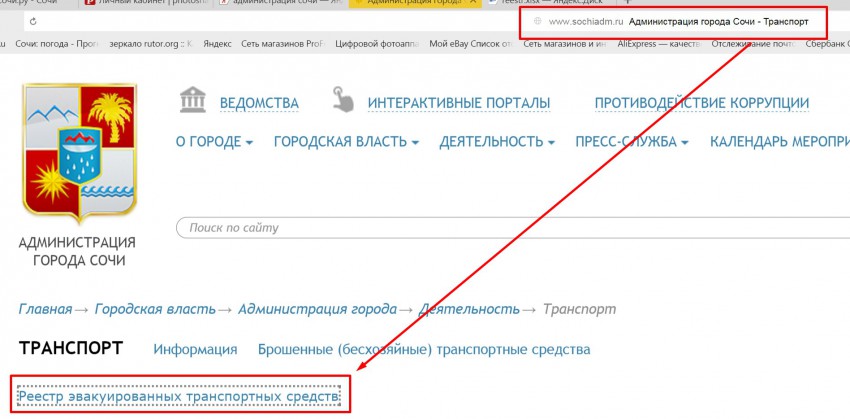Click the browser reload icon
The image size is (850, 419).
33,20
